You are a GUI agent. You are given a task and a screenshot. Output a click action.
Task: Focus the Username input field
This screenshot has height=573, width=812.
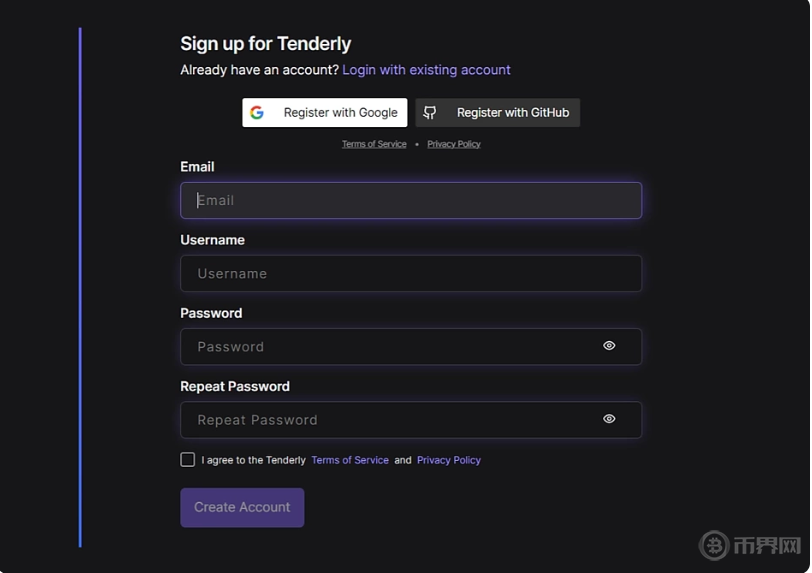click(410, 273)
